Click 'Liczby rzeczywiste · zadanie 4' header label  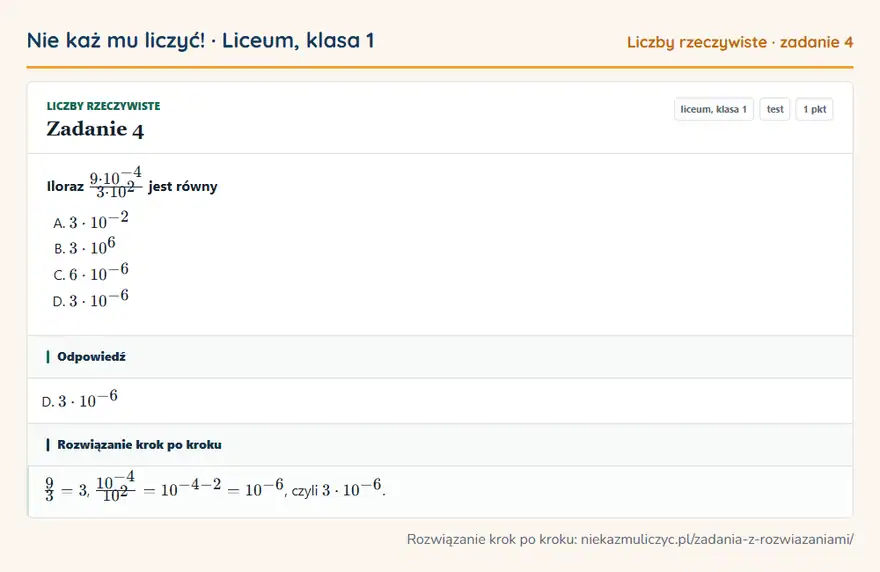point(740,42)
